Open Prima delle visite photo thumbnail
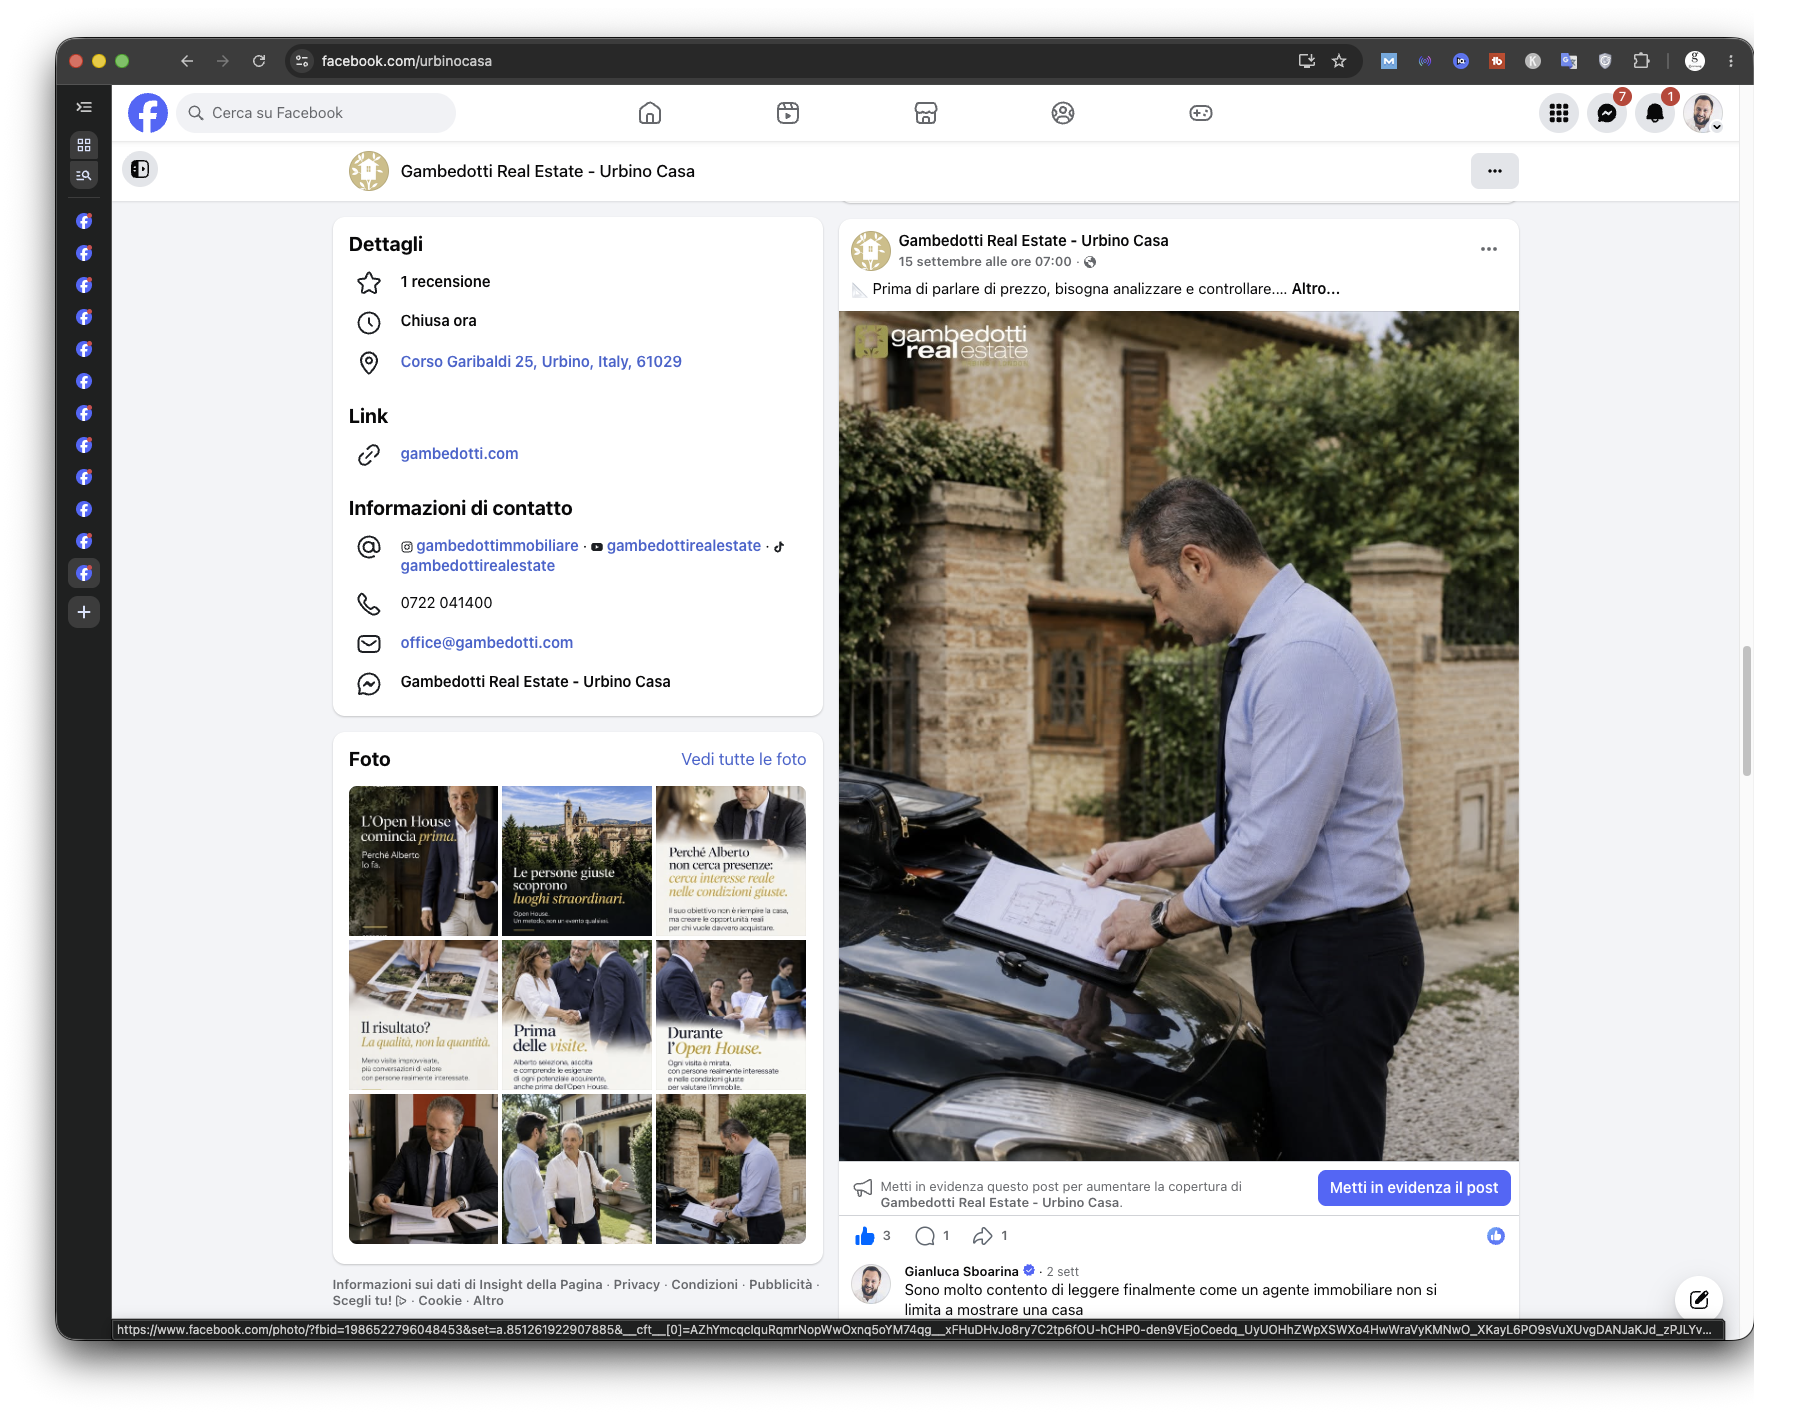The height and width of the screenshot is (1414, 1810). click(577, 1015)
